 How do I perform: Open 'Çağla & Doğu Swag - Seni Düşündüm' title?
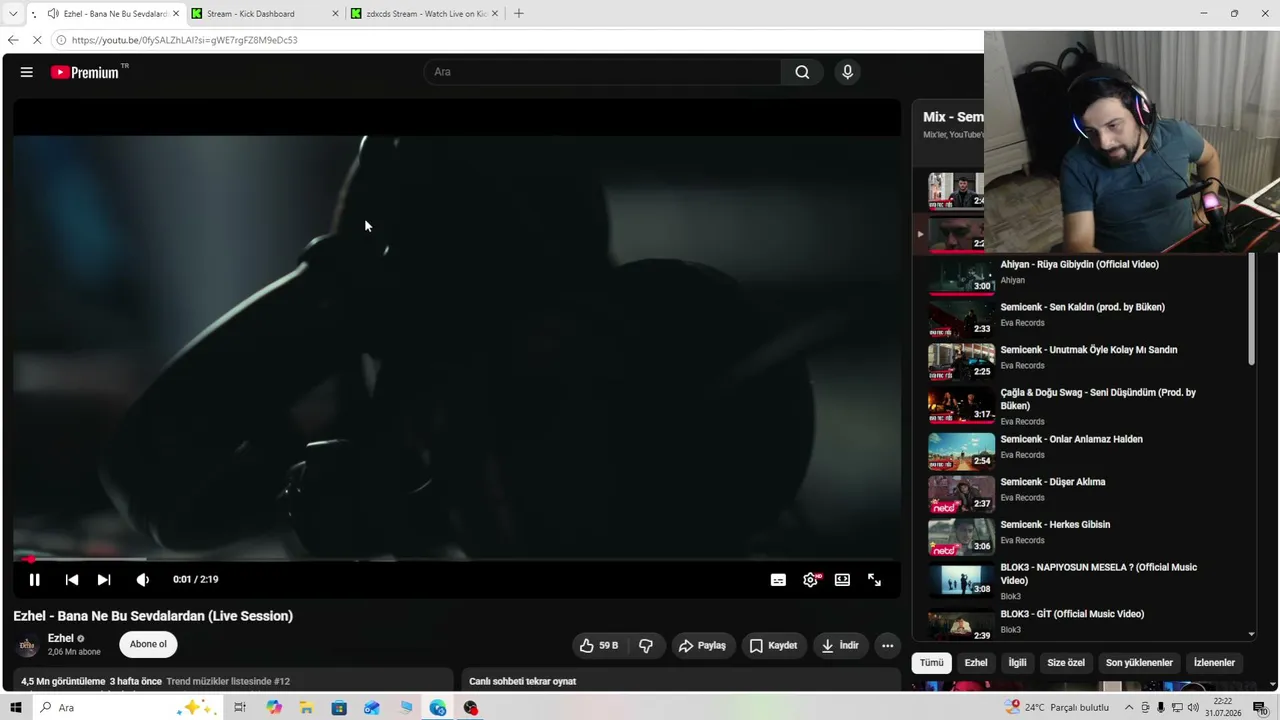click(x=1098, y=399)
